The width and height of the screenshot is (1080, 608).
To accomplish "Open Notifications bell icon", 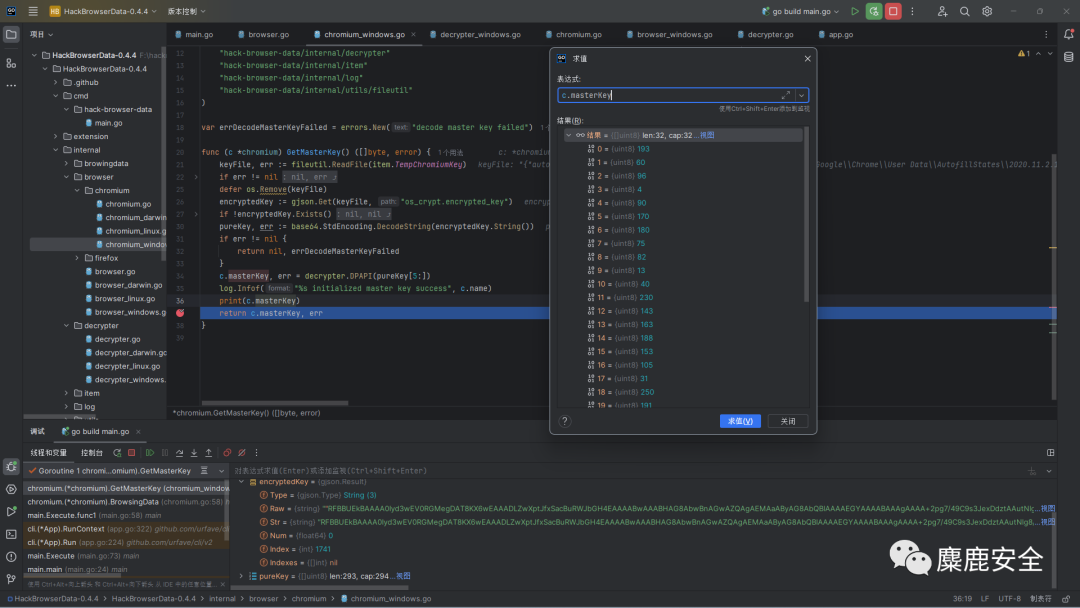I will tap(1068, 34).
